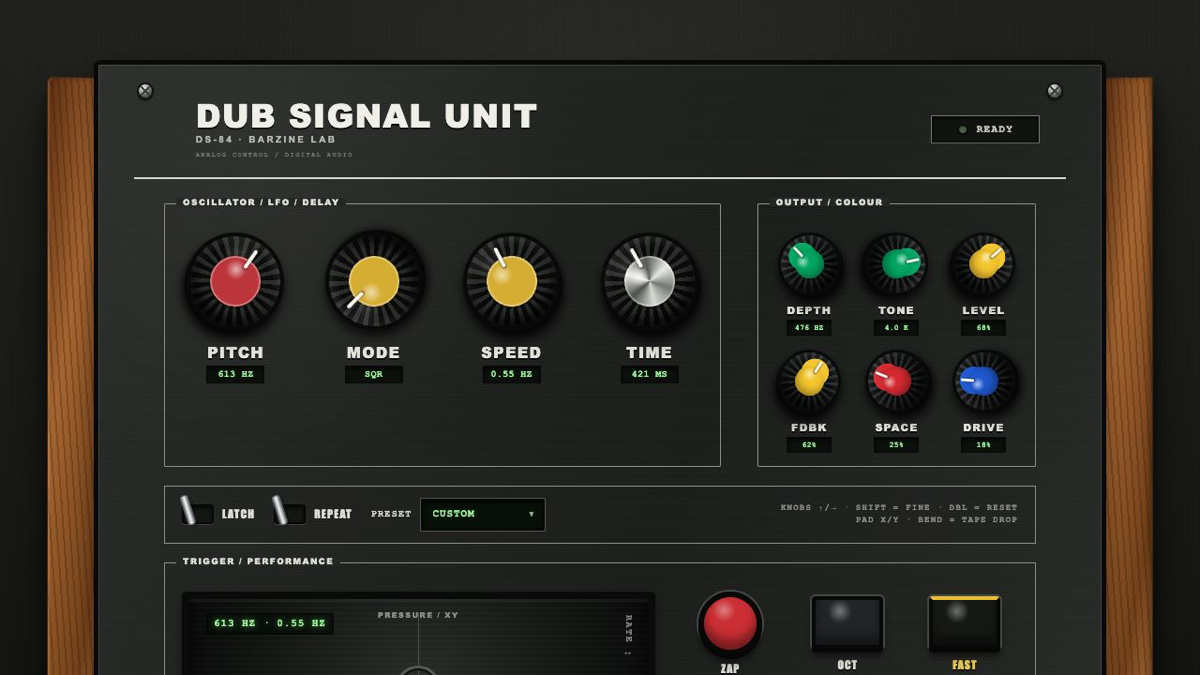Image resolution: width=1200 pixels, height=675 pixels.
Task: Click the yellow SPEED knob
Action: pos(512,281)
